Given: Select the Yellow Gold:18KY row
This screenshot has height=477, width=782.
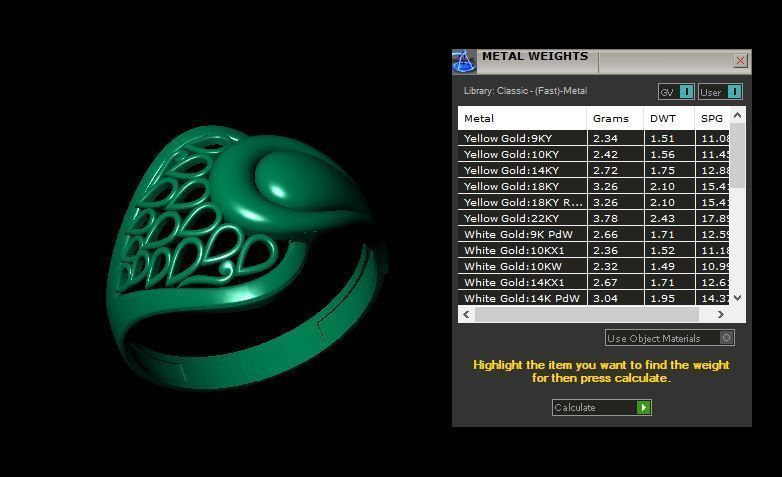Looking at the screenshot, I should tap(593, 186).
